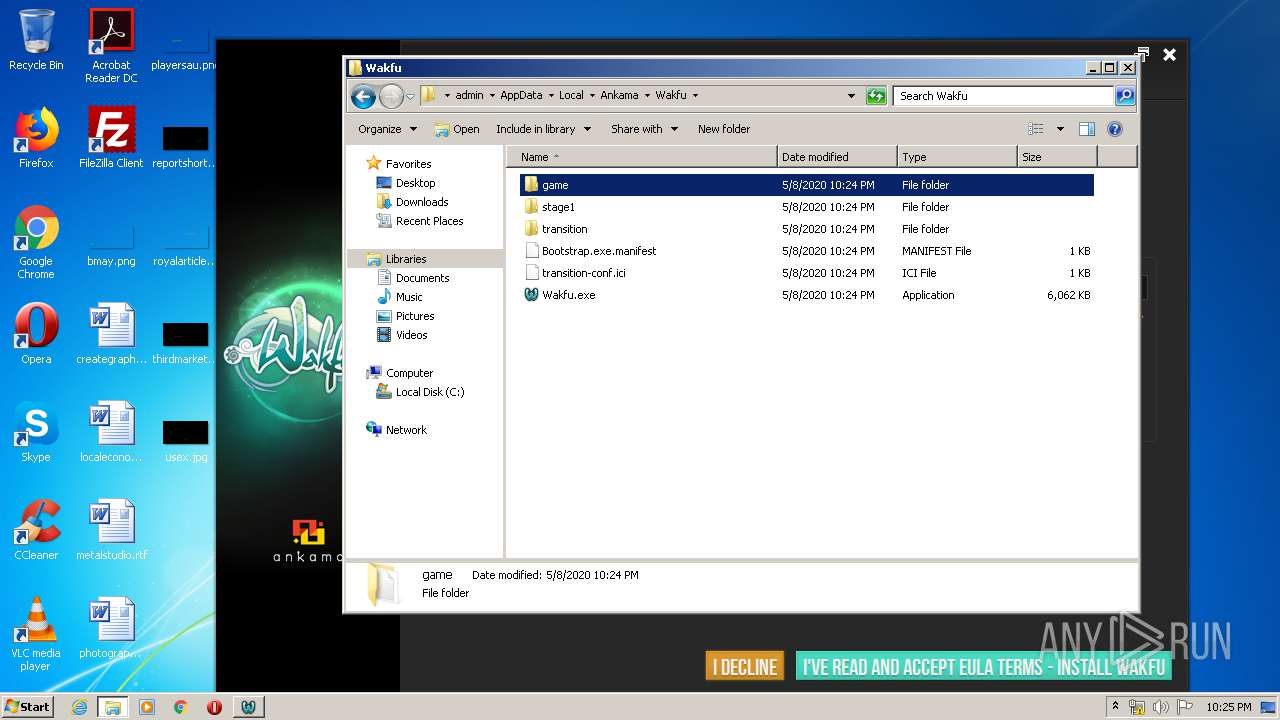Click the refresh button beside the address bar
The image size is (1280, 720).
point(876,96)
